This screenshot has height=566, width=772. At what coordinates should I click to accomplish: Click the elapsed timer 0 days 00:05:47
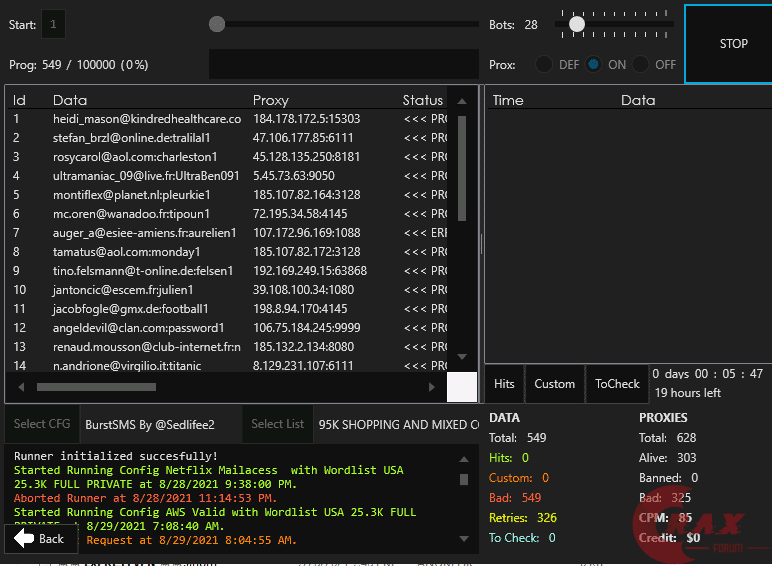708,374
